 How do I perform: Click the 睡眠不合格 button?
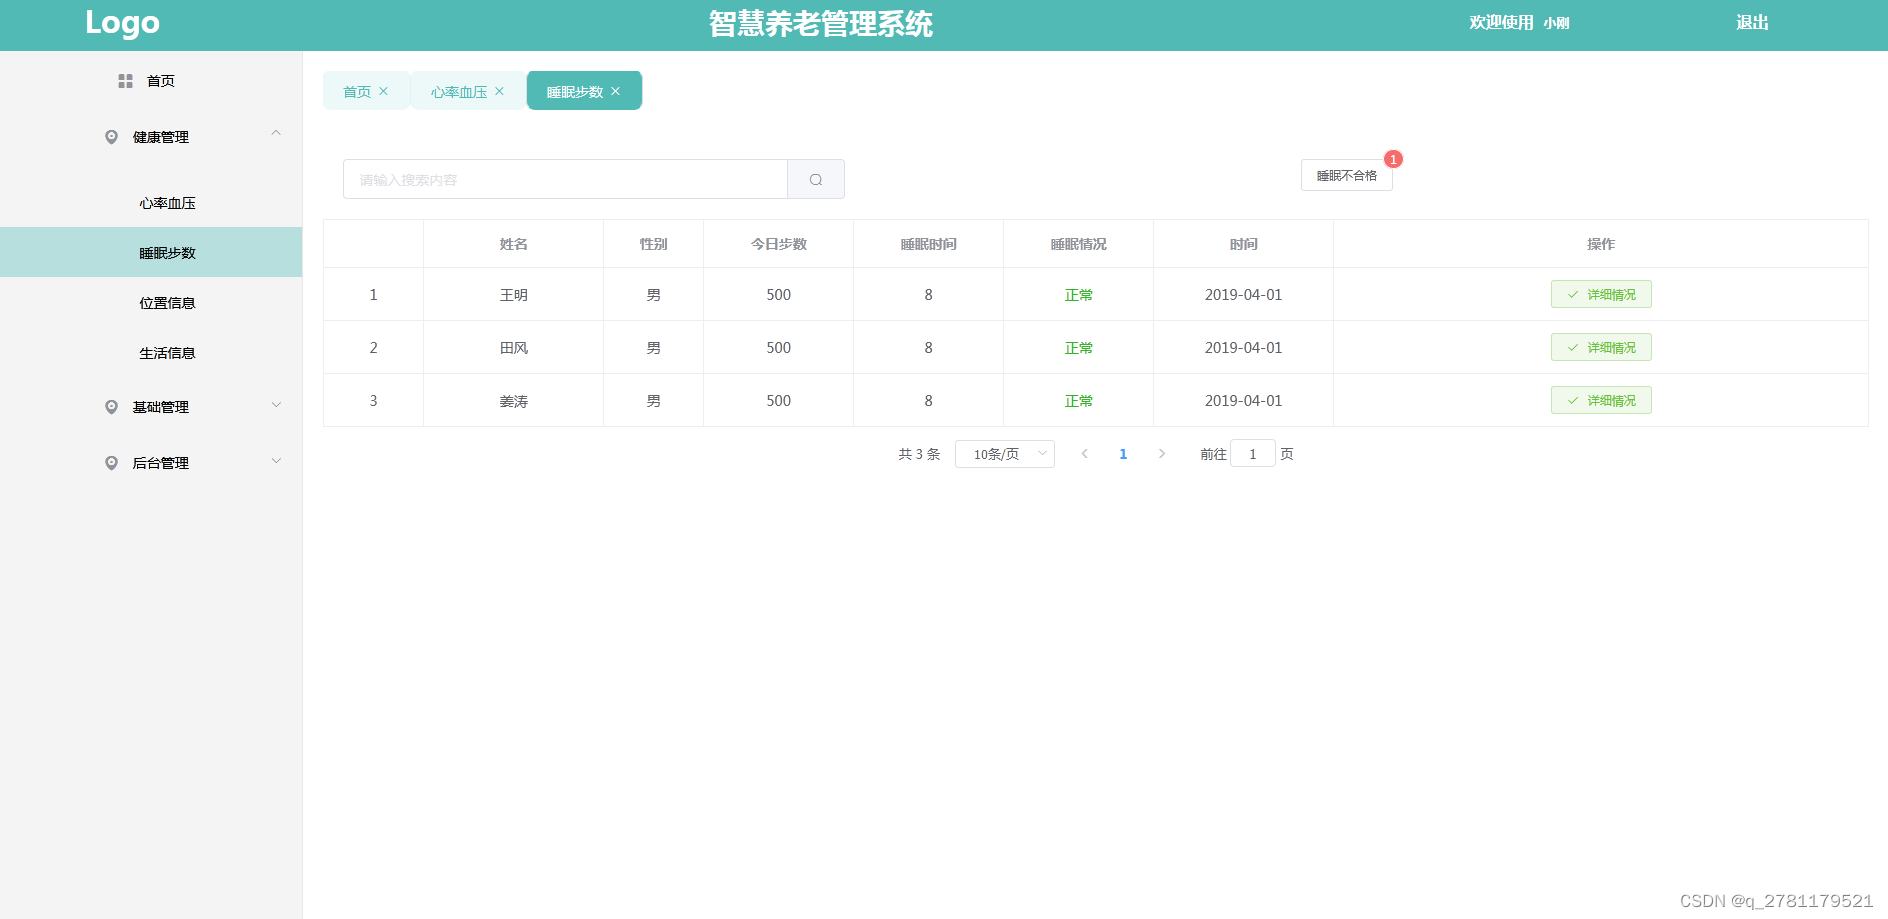coord(1347,175)
